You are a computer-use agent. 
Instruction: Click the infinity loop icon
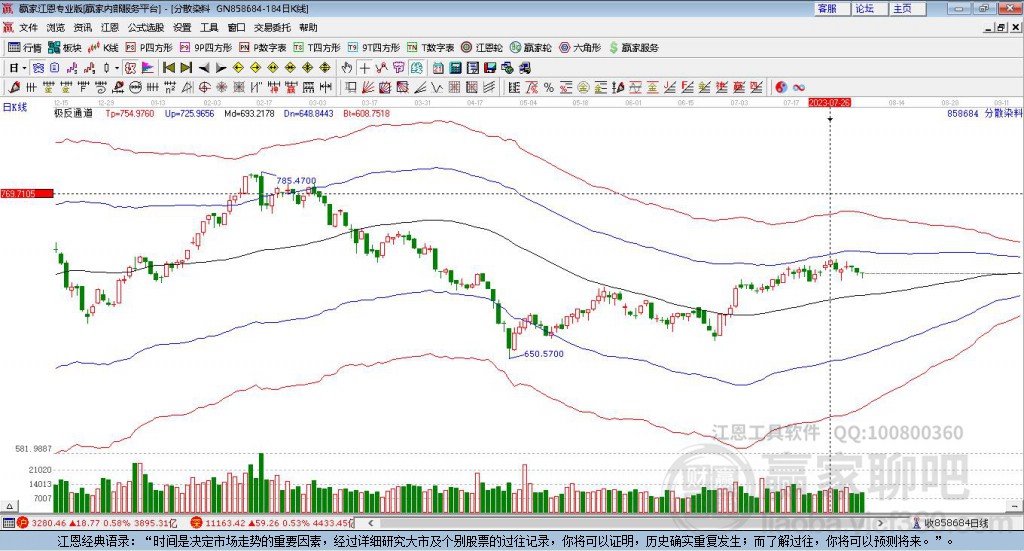(x=798, y=87)
